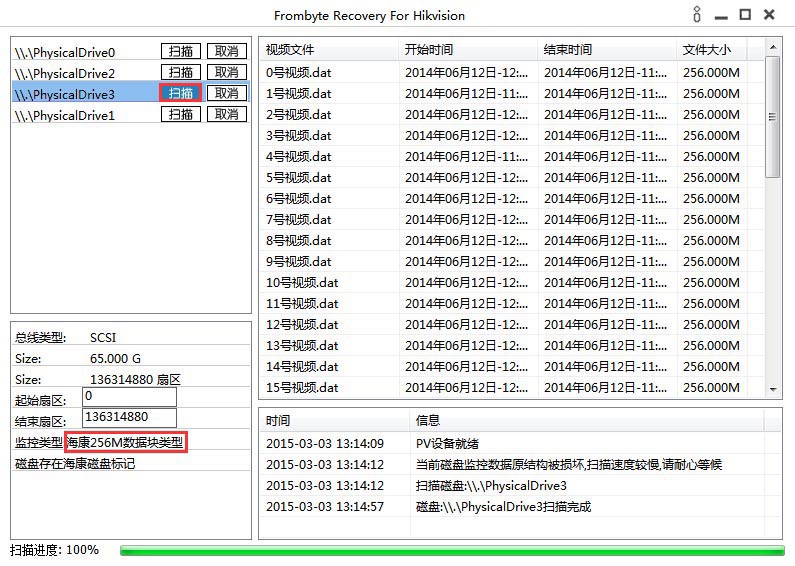
Task: Click the 扫描进度: 100% status label
Action: click(54, 550)
